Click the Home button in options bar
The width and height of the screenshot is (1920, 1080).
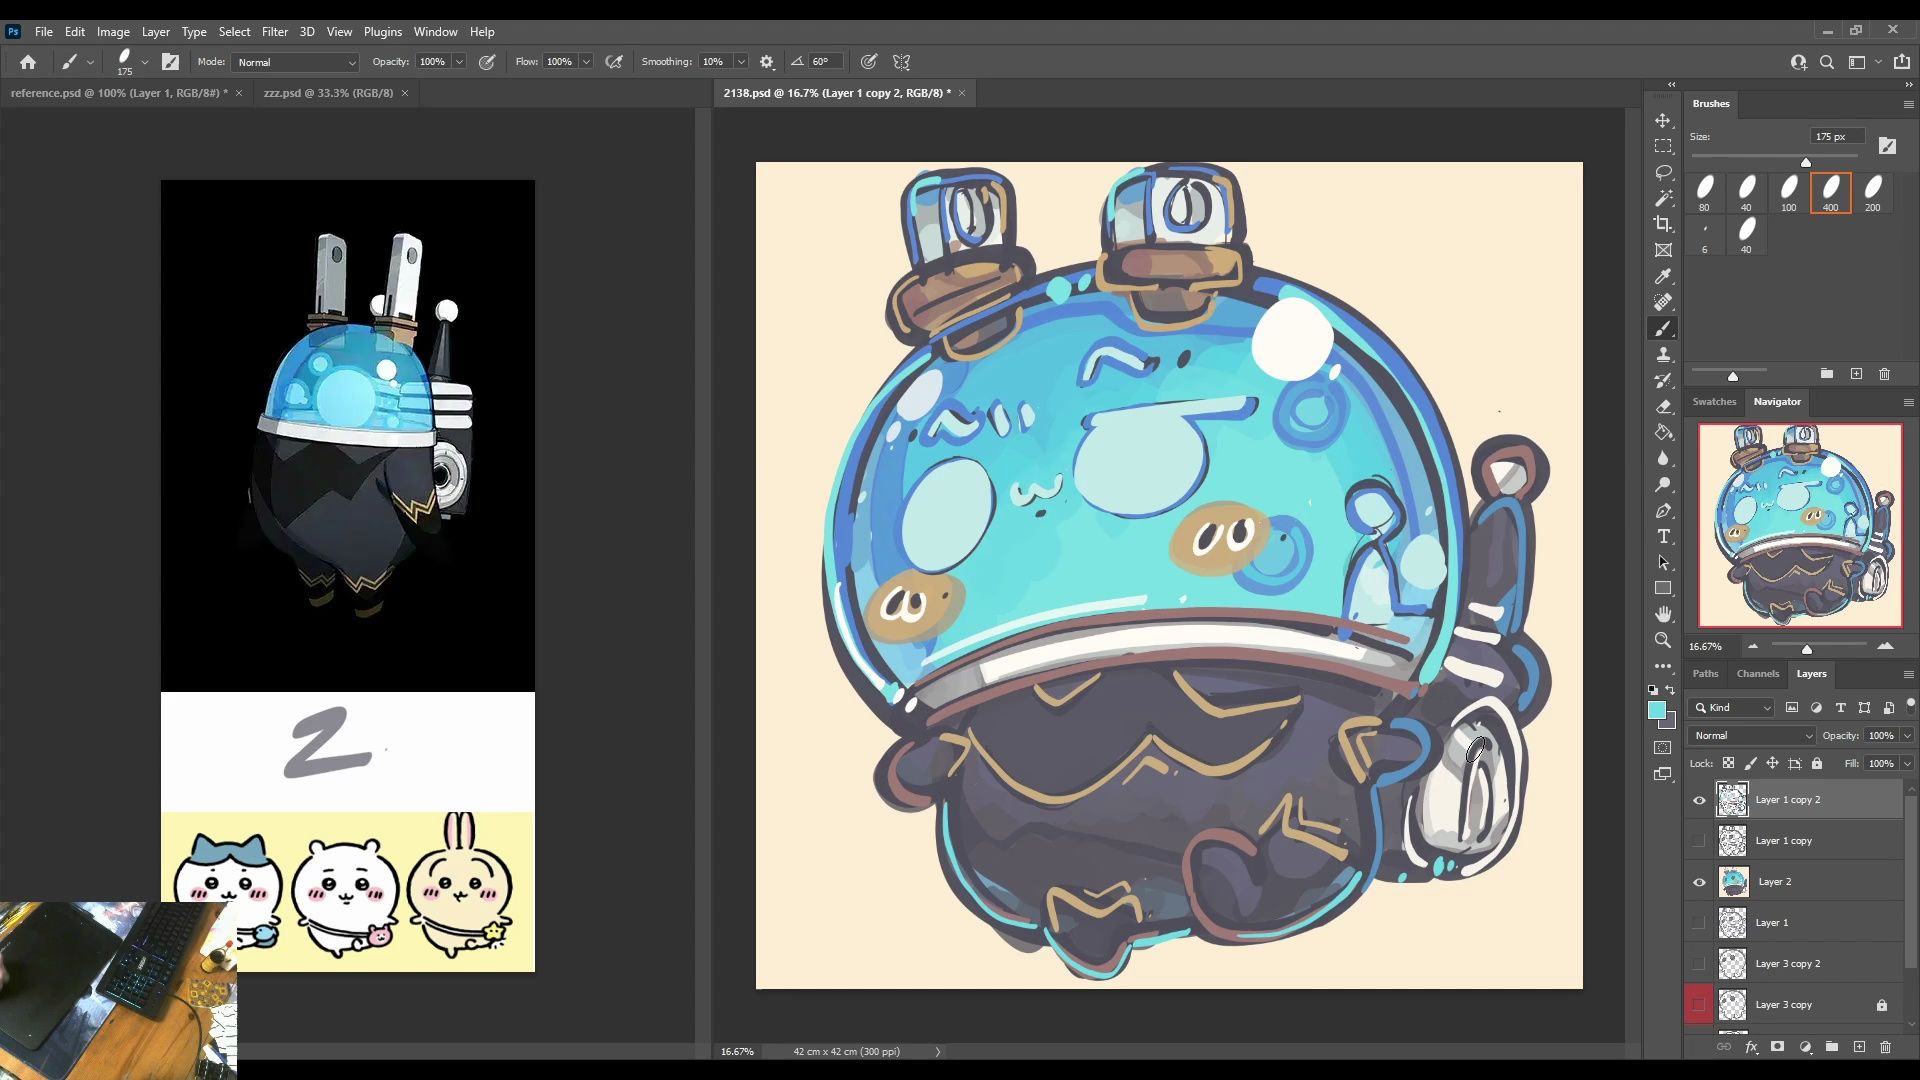[28, 62]
